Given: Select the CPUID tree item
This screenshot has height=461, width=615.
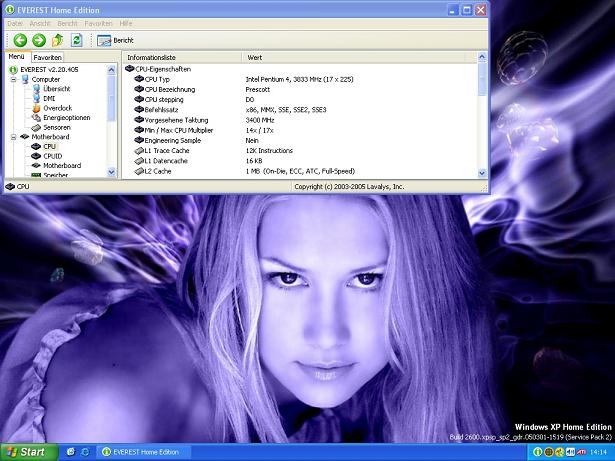Looking at the screenshot, I should coord(53,156).
